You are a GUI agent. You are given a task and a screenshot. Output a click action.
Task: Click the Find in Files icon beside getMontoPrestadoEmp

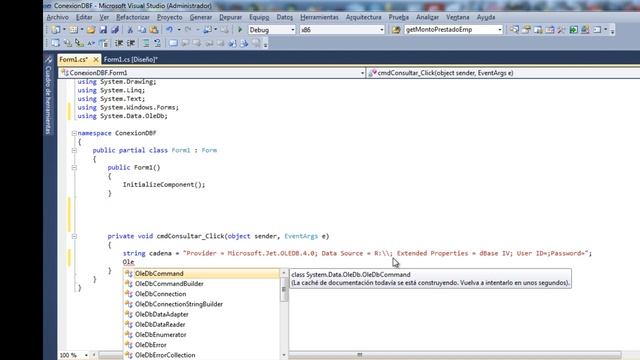click(396, 30)
